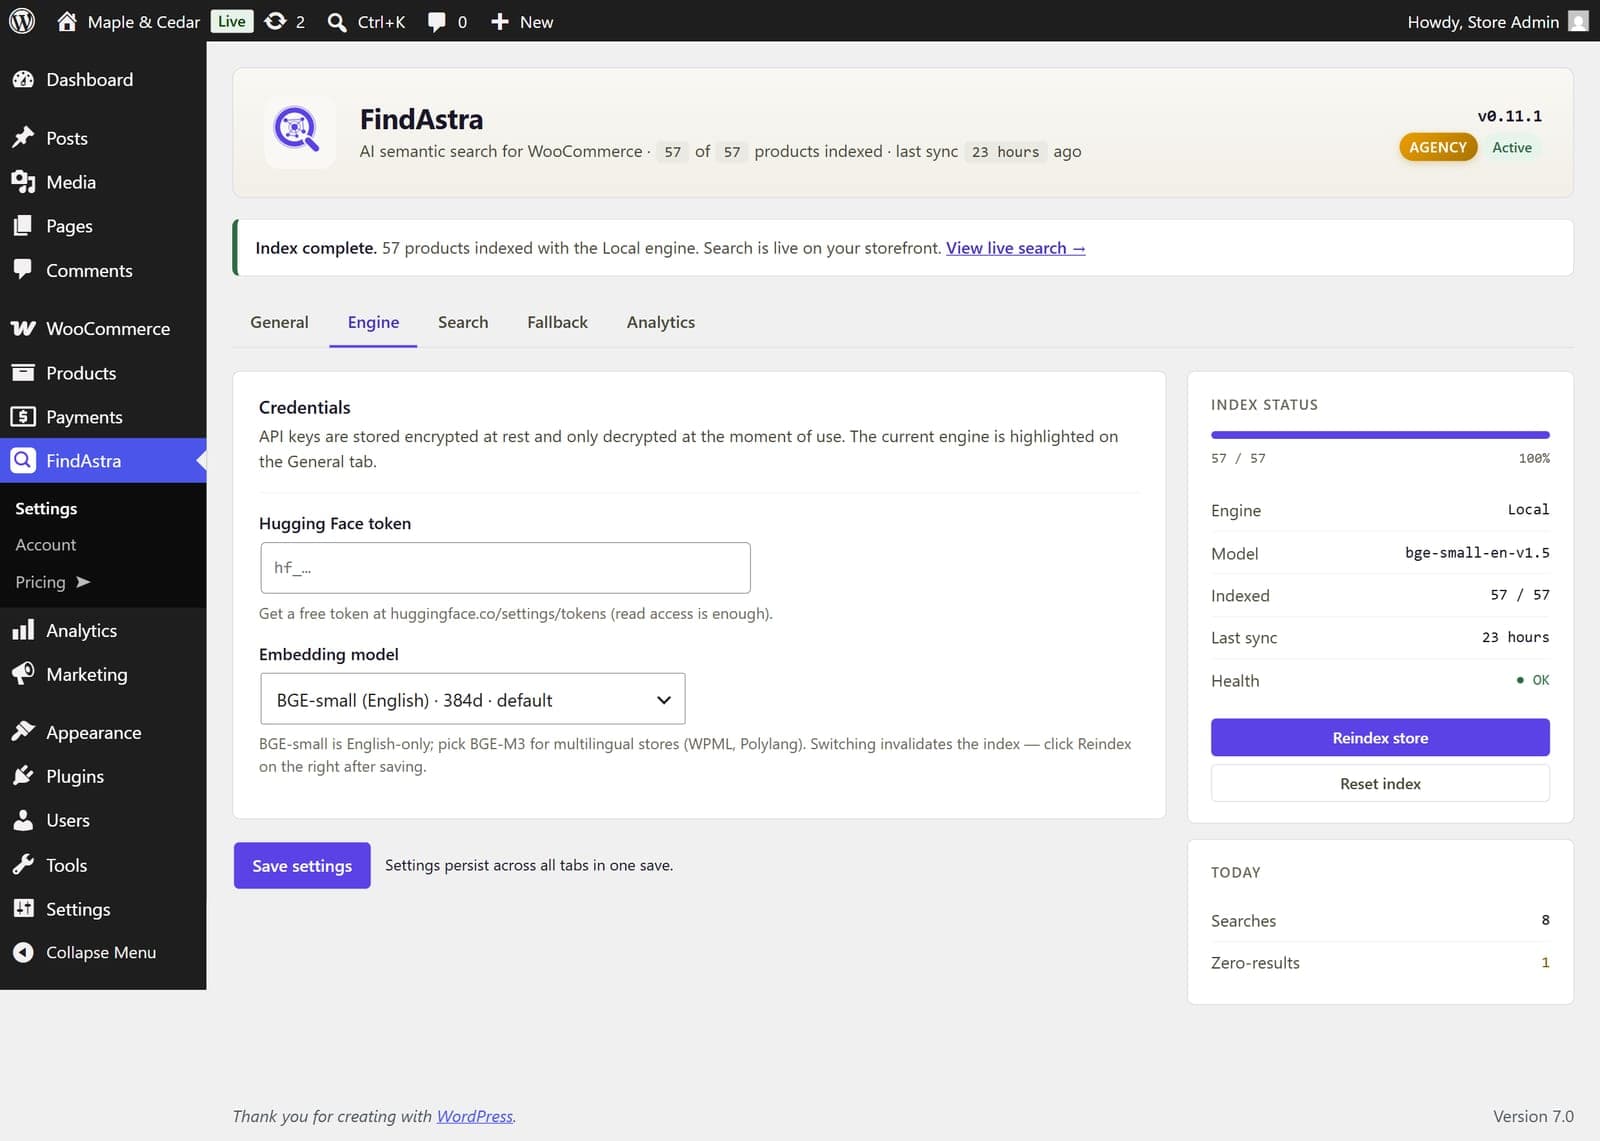Open Dashboard via its gauge icon

[23, 79]
